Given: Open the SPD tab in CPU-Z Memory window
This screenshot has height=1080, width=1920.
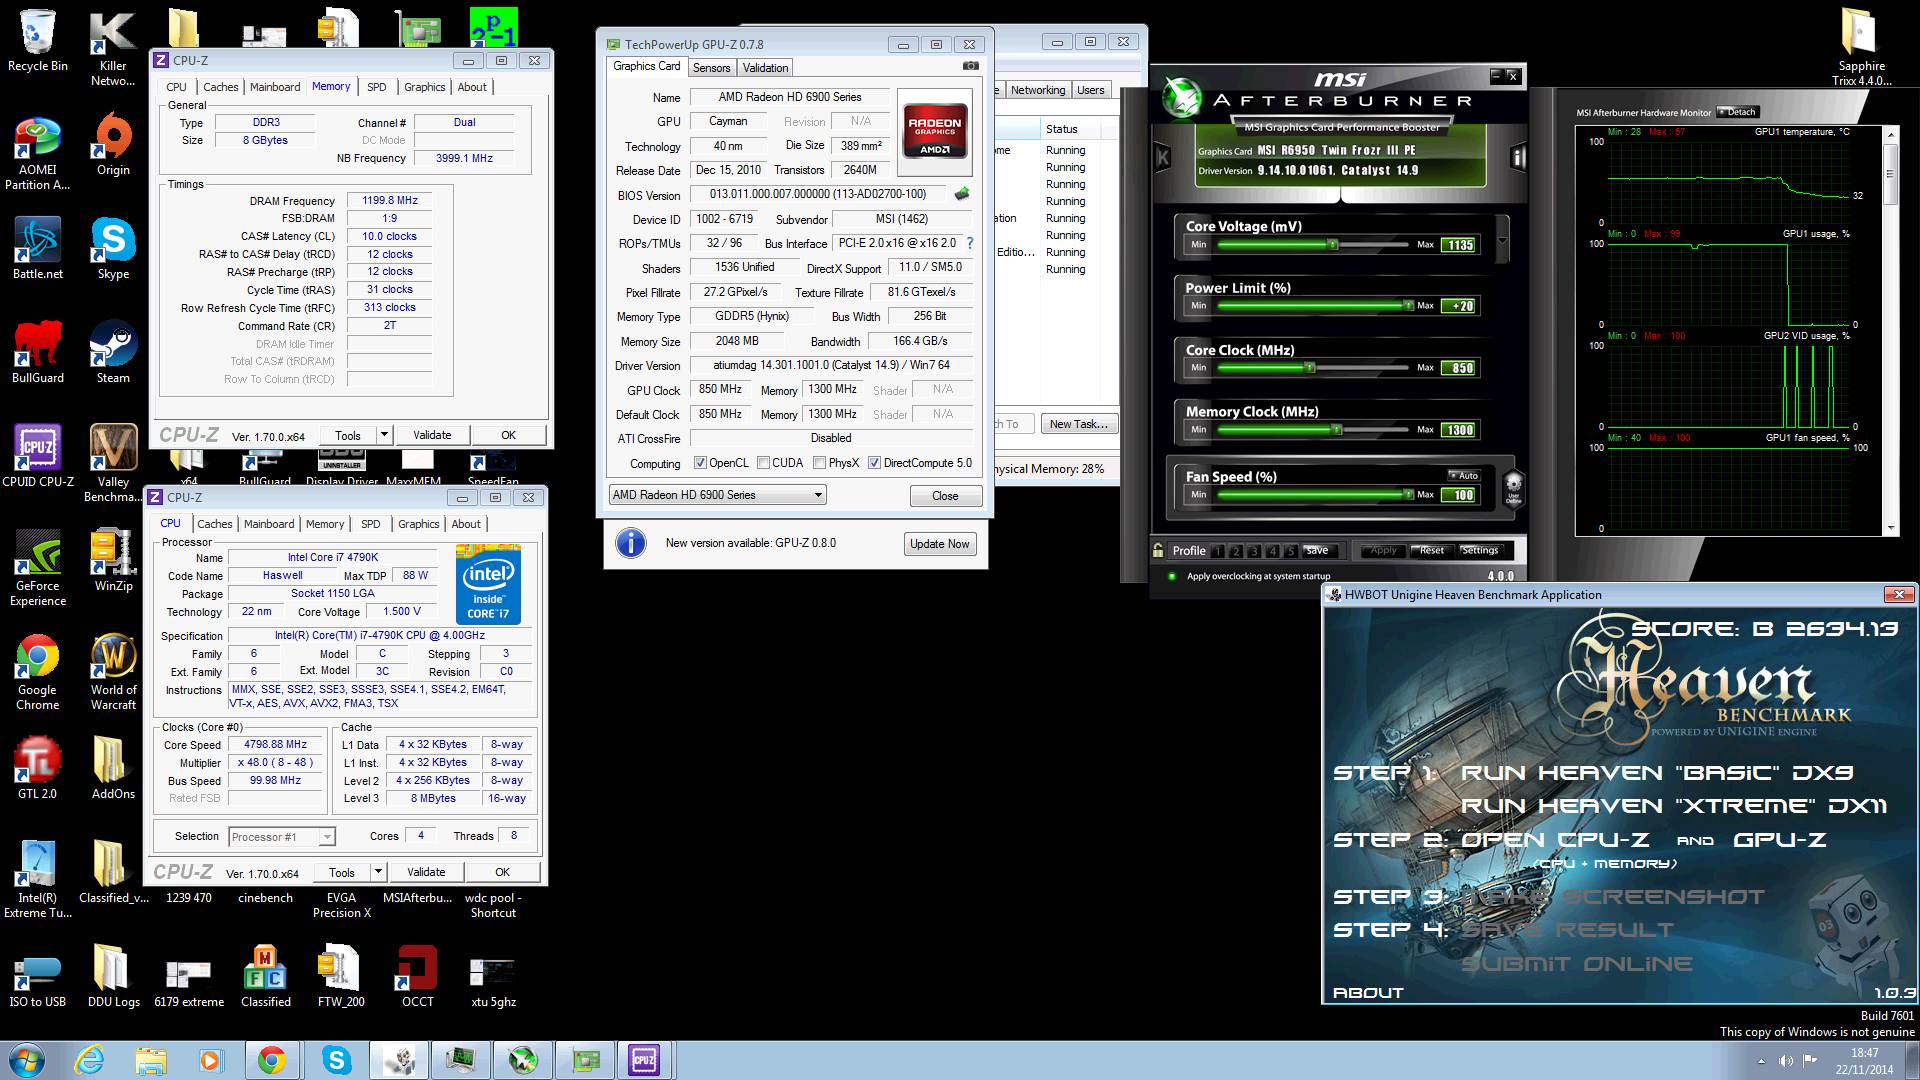Looking at the screenshot, I should [376, 87].
